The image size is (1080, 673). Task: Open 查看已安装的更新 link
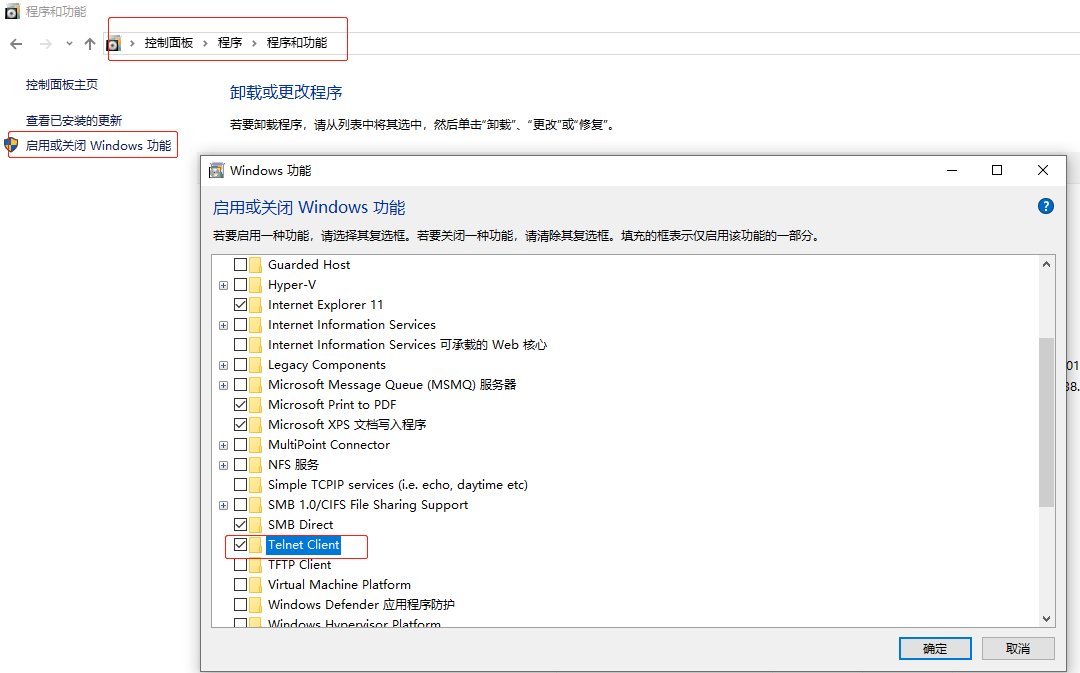[x=74, y=121]
